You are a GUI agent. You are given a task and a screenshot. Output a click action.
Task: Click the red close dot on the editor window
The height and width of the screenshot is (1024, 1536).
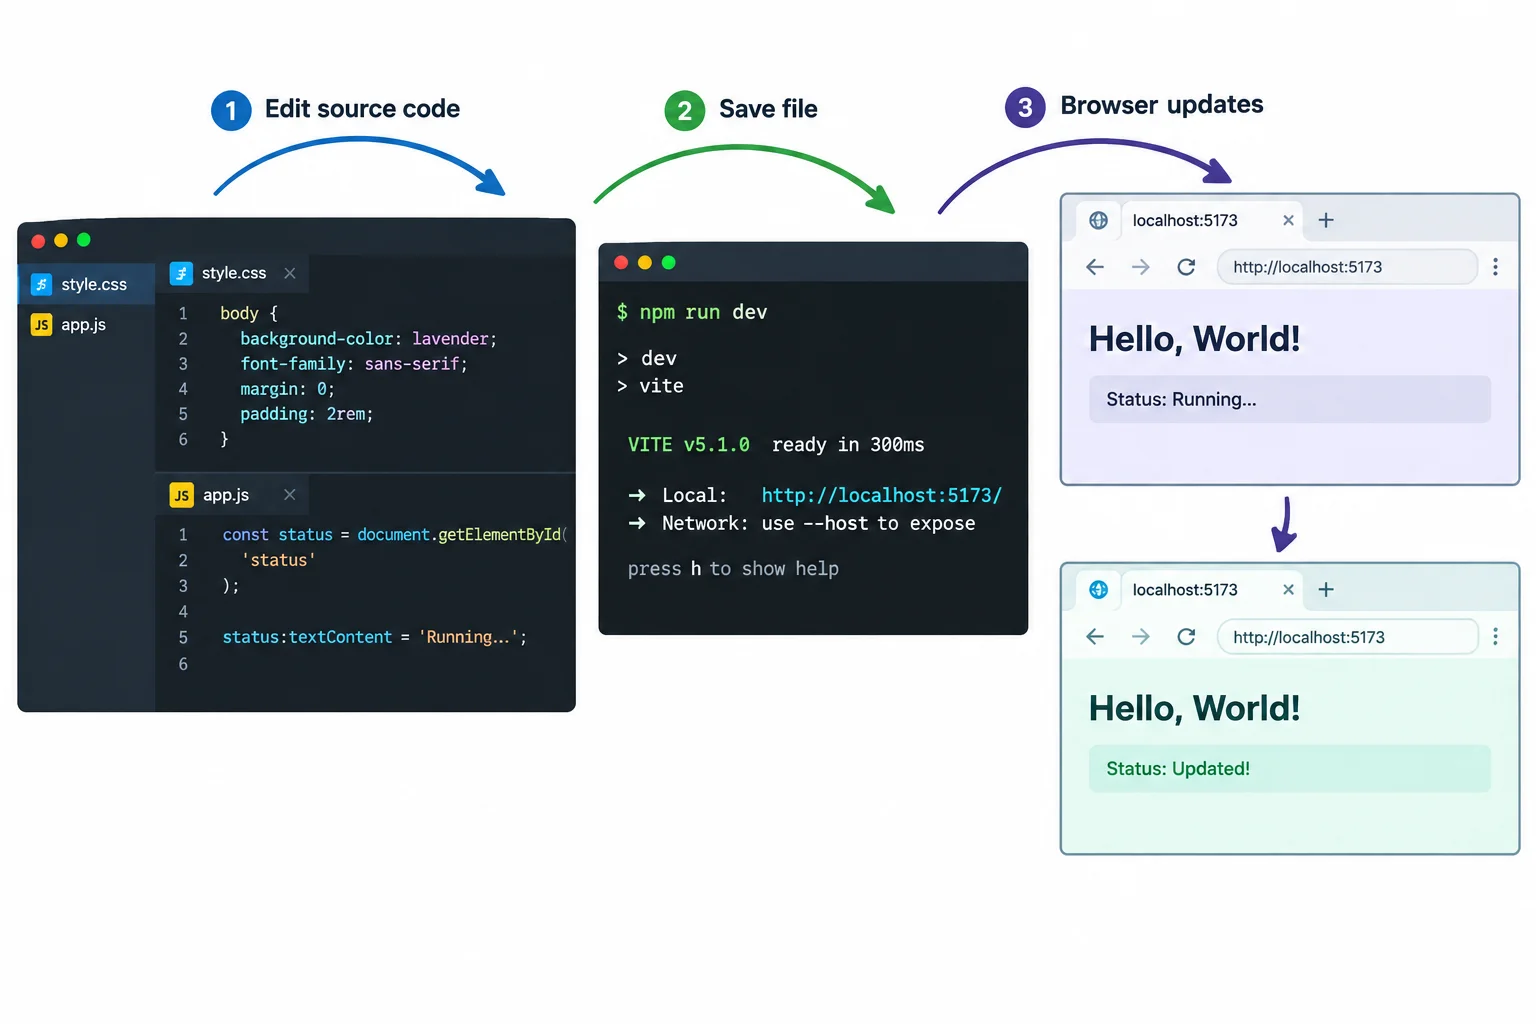click(x=38, y=241)
